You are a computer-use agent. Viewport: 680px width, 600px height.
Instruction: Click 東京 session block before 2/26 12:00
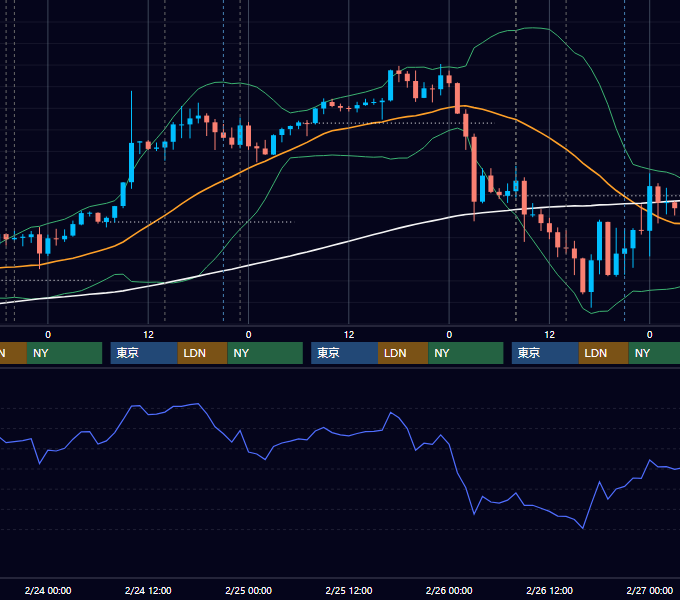point(545,353)
